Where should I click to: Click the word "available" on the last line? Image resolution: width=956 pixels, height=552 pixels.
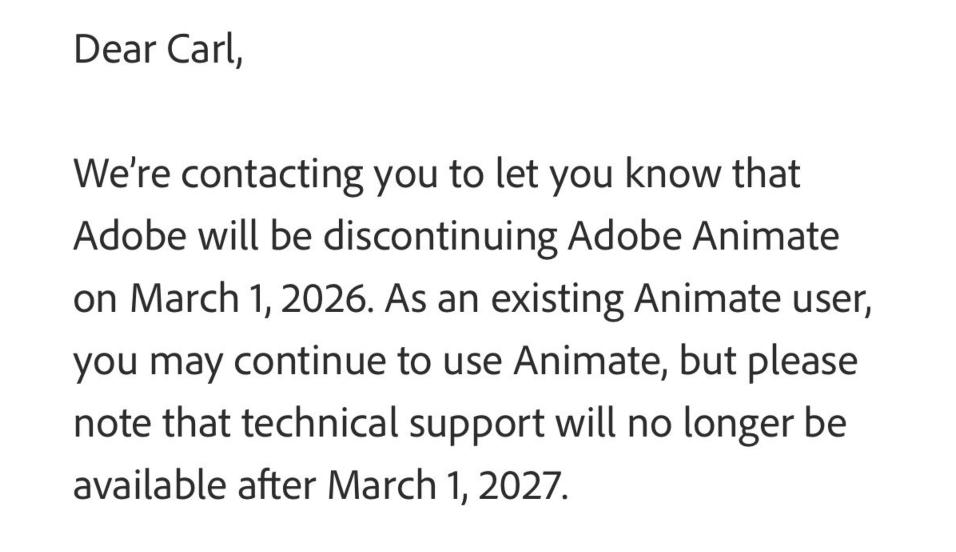click(x=149, y=486)
